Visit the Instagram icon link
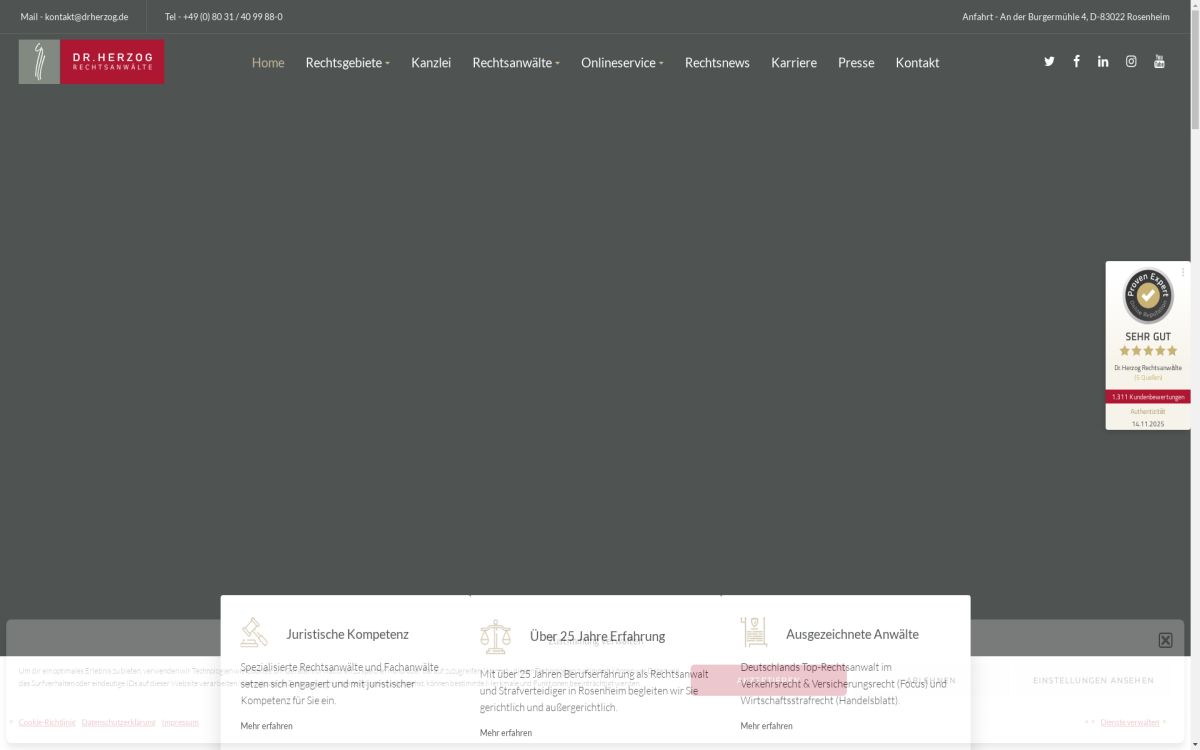 [1131, 62]
